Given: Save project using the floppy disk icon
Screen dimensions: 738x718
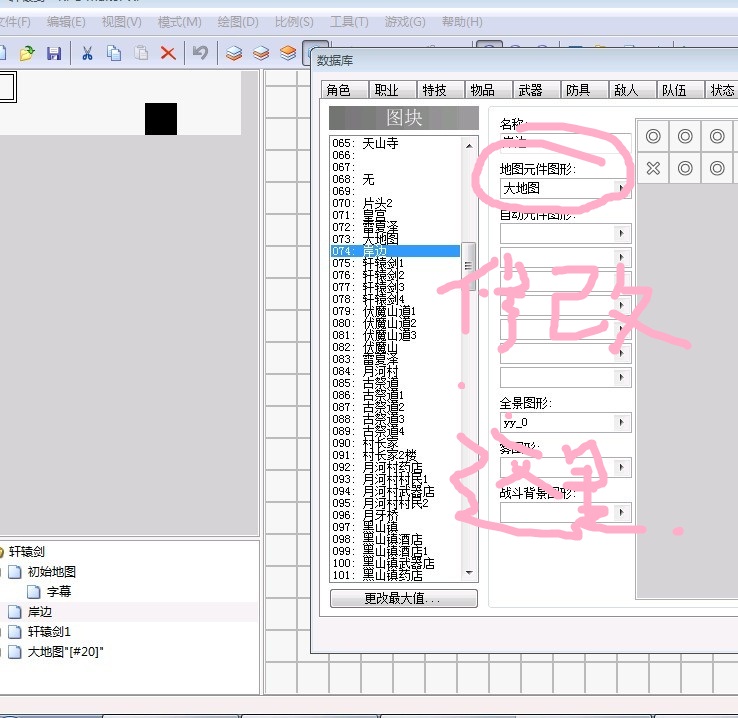Looking at the screenshot, I should (54, 53).
